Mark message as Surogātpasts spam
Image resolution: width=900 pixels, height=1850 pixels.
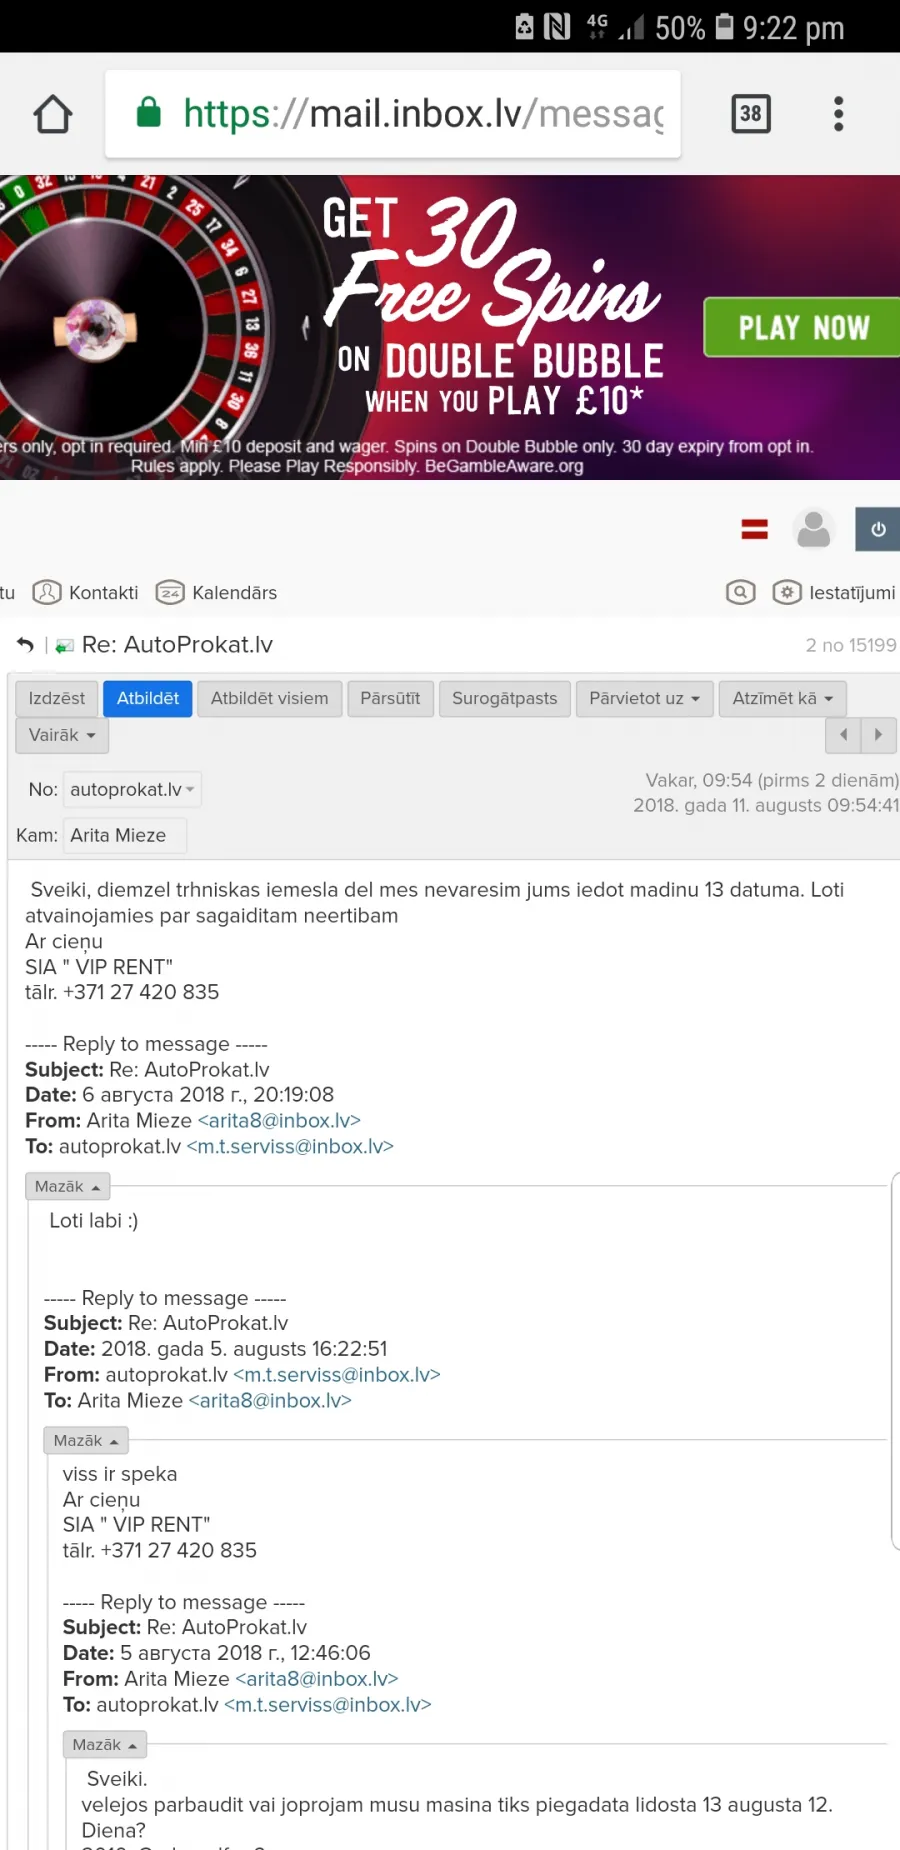[505, 698]
